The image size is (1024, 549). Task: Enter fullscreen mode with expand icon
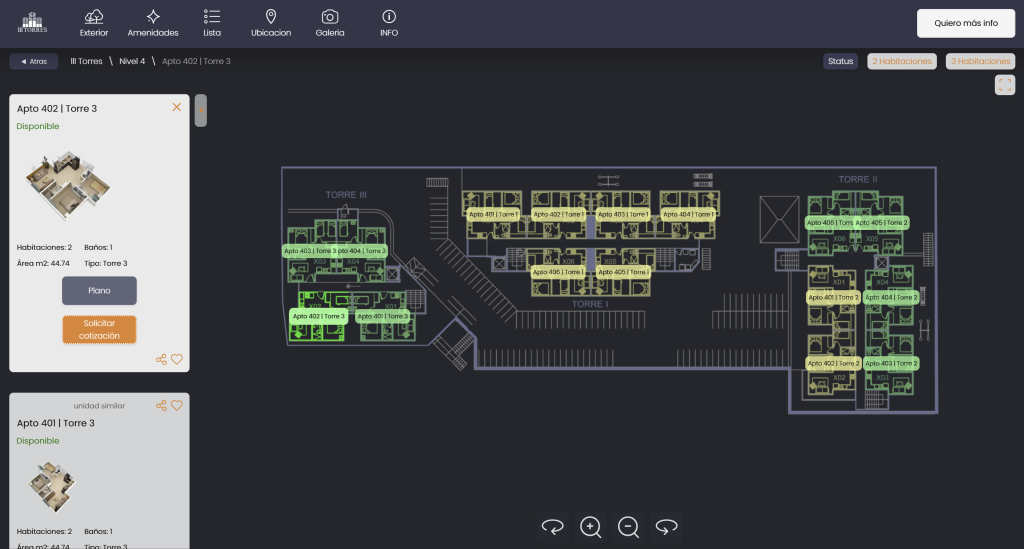point(1005,85)
